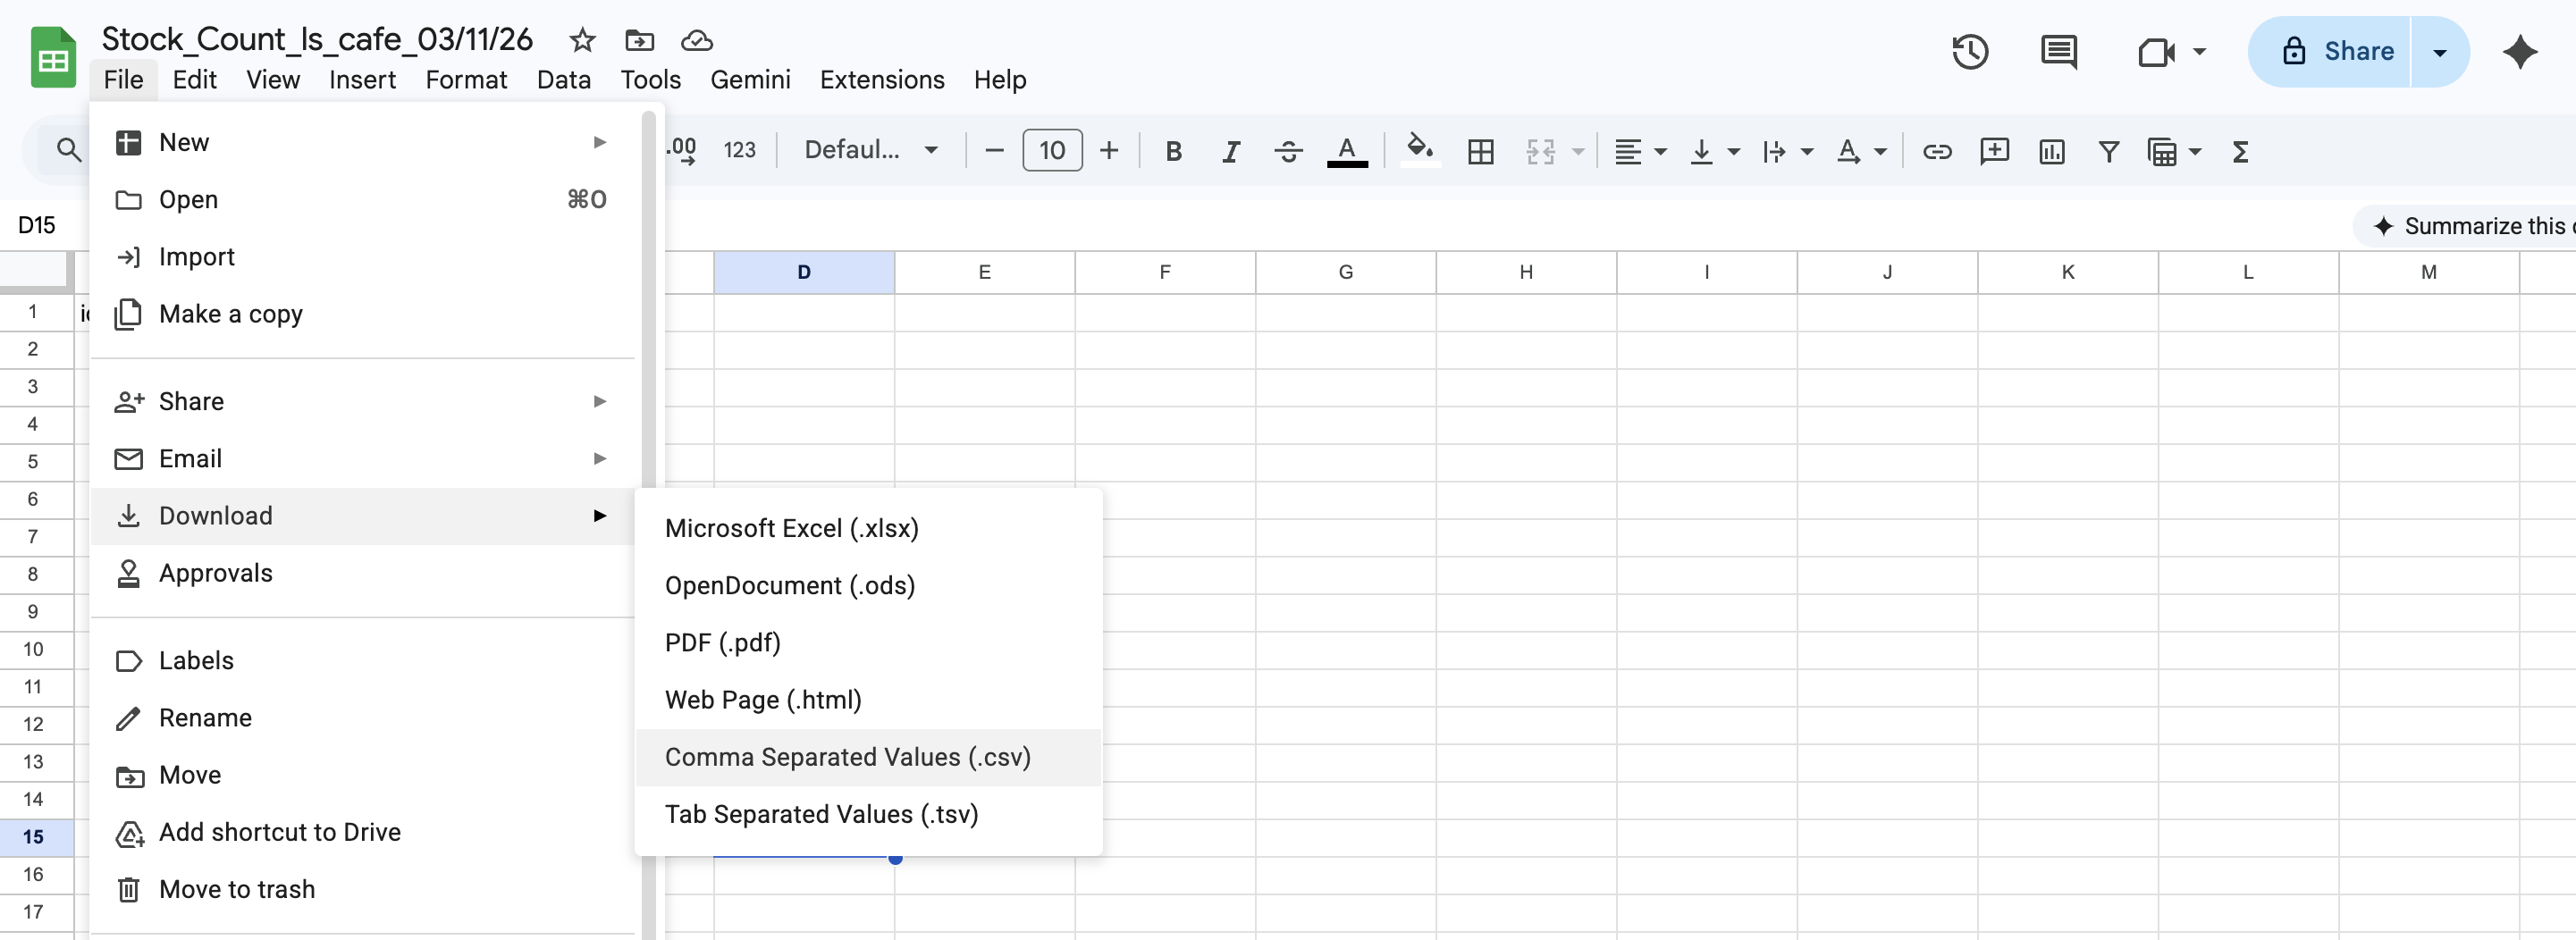Download as PDF (.pdf)

868,643
